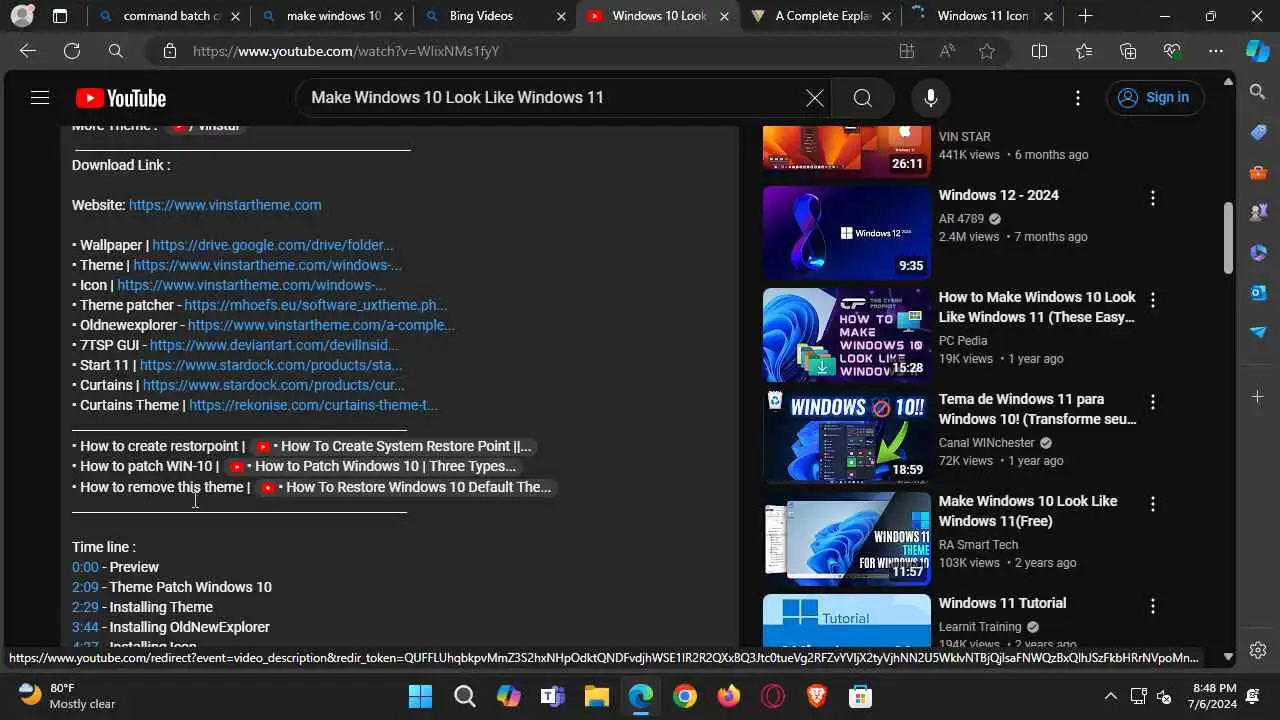The image size is (1280, 720).
Task: Open Edge collections icon
Action: 1128,51
